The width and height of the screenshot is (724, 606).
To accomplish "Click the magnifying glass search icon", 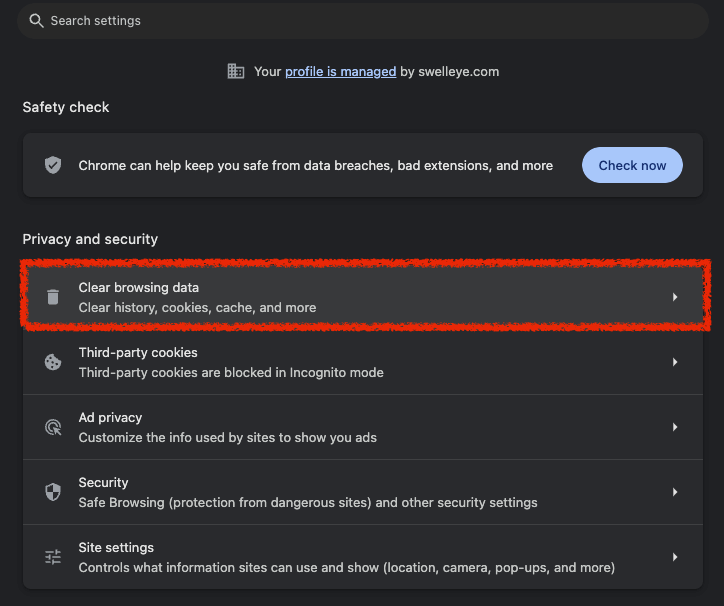I will click(x=37, y=21).
